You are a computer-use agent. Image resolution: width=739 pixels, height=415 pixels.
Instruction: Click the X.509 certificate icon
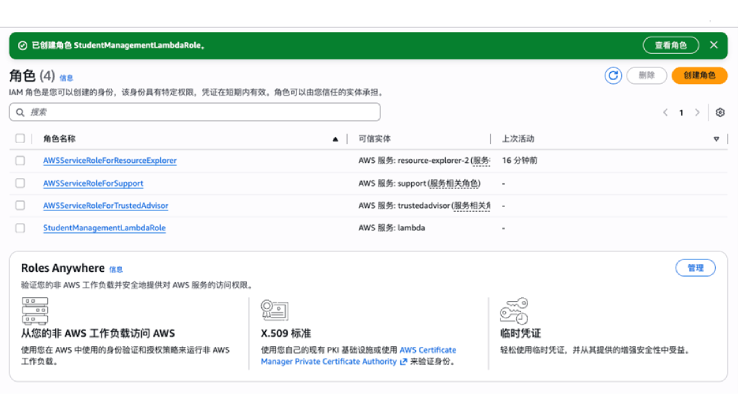pos(274,310)
